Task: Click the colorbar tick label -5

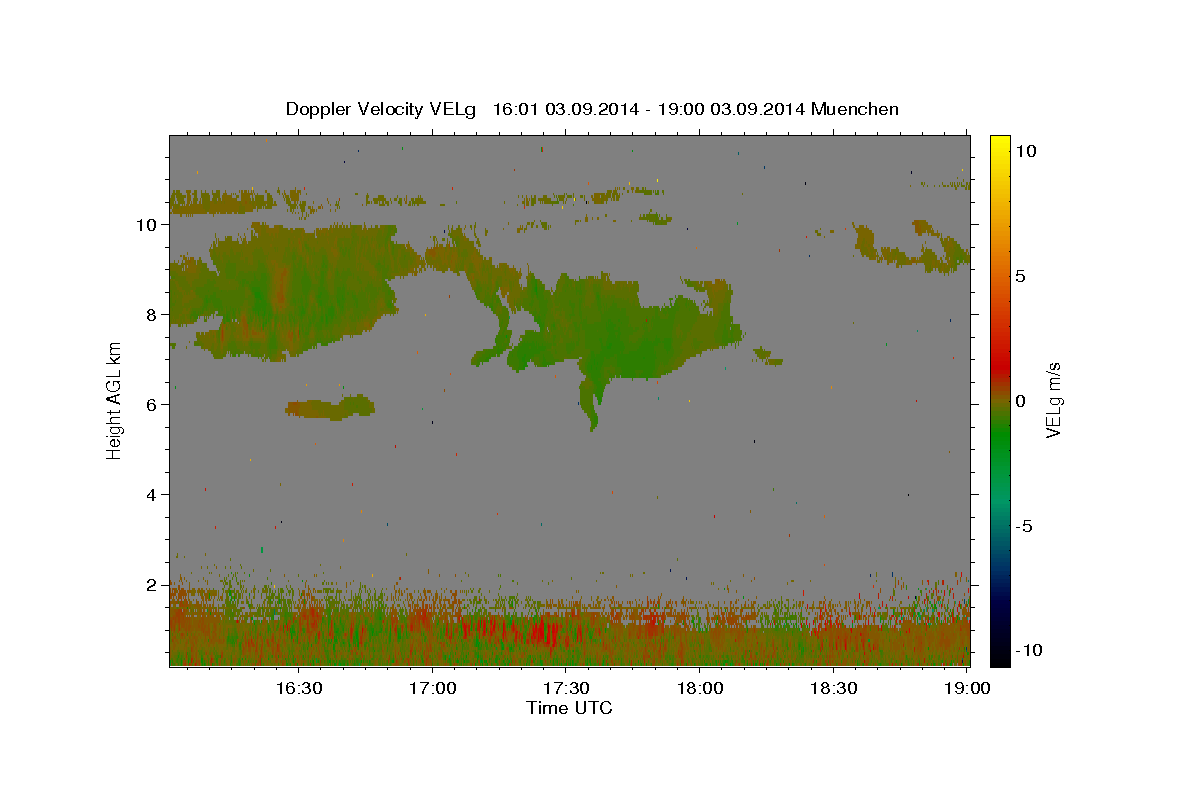Action: tap(1023, 526)
